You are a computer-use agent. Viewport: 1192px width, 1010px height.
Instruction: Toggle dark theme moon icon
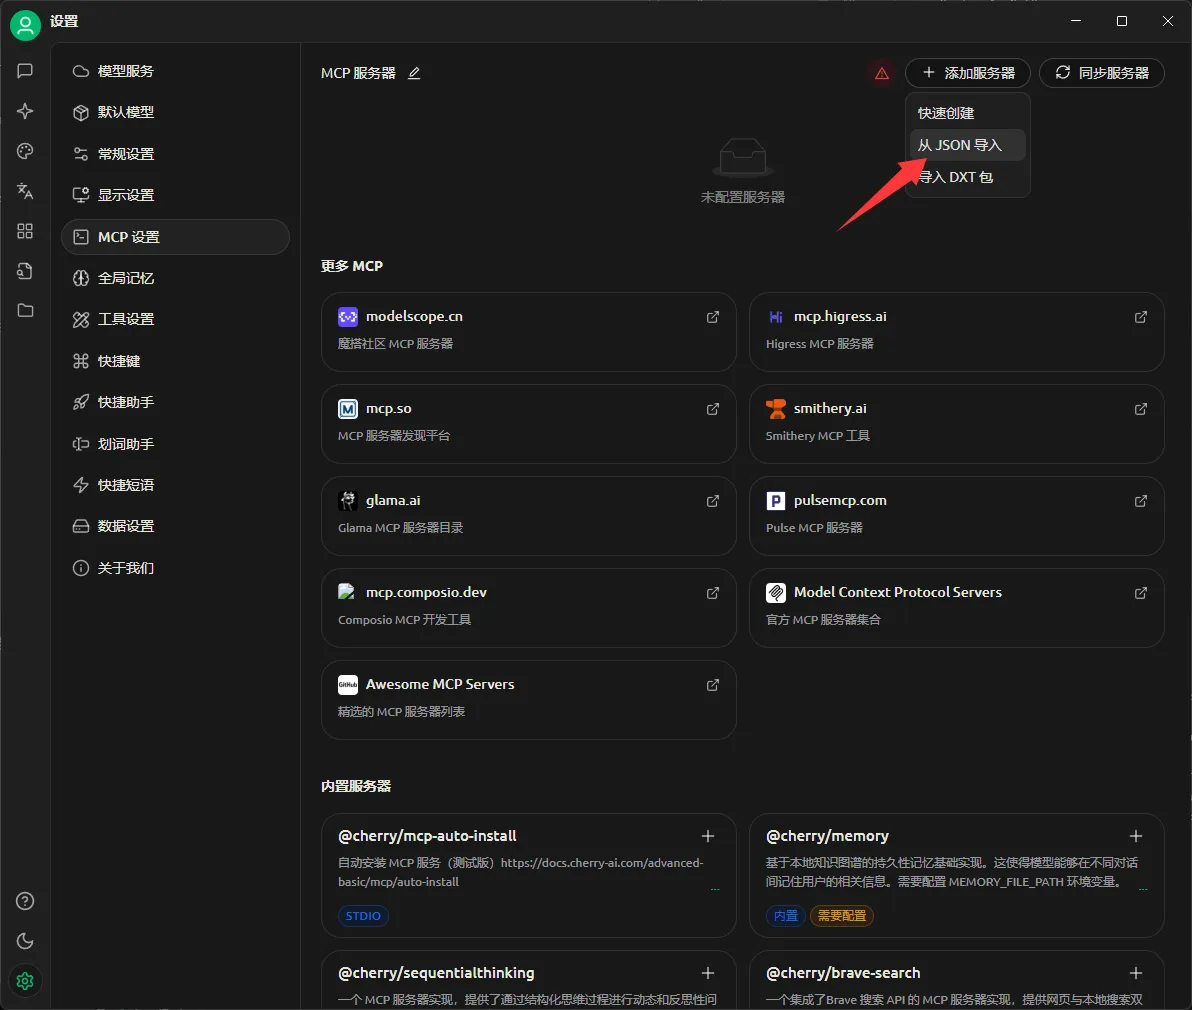[25, 941]
